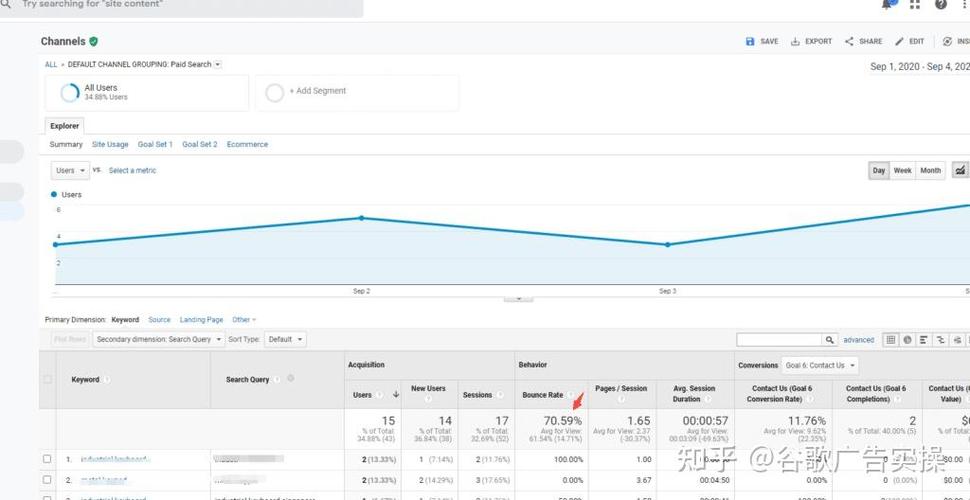Click the Edit pencil icon
This screenshot has height=500, width=970.
[900, 42]
